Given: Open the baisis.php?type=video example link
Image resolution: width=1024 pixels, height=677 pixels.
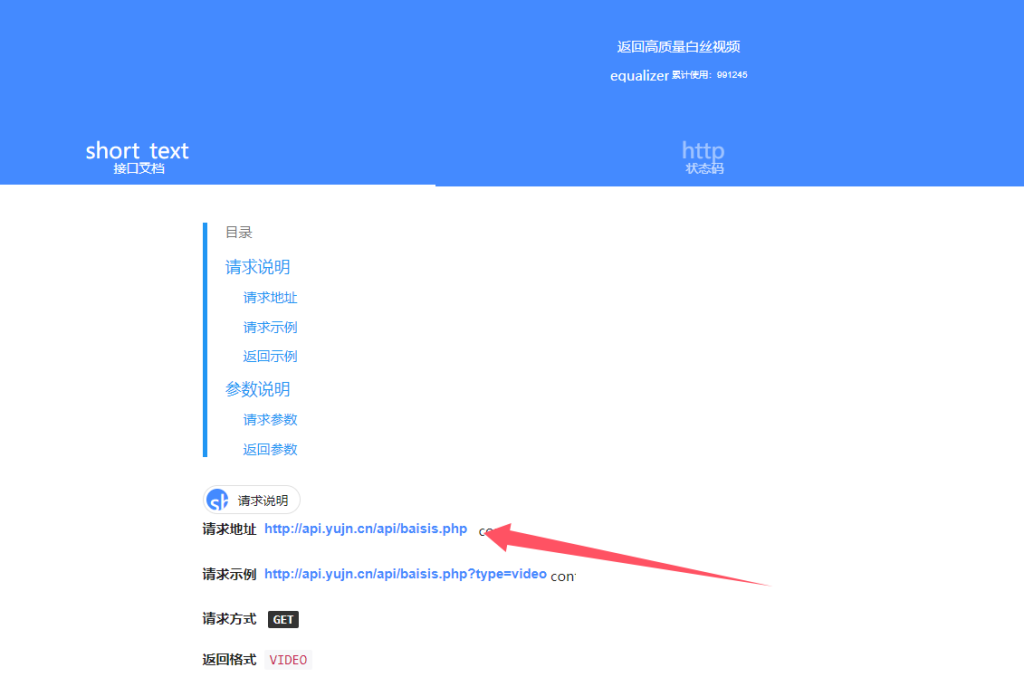Looking at the screenshot, I should click(x=405, y=574).
